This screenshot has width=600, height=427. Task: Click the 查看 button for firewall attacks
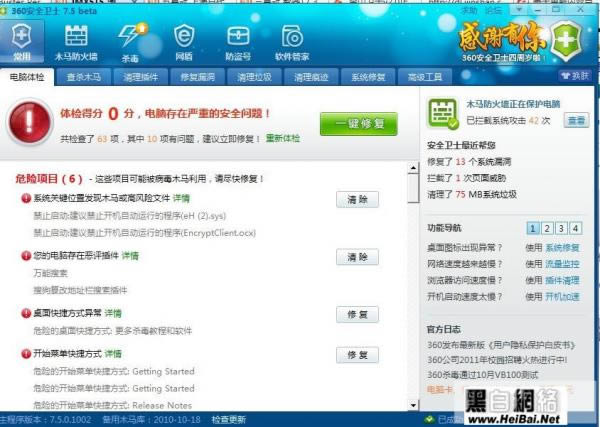point(576,121)
